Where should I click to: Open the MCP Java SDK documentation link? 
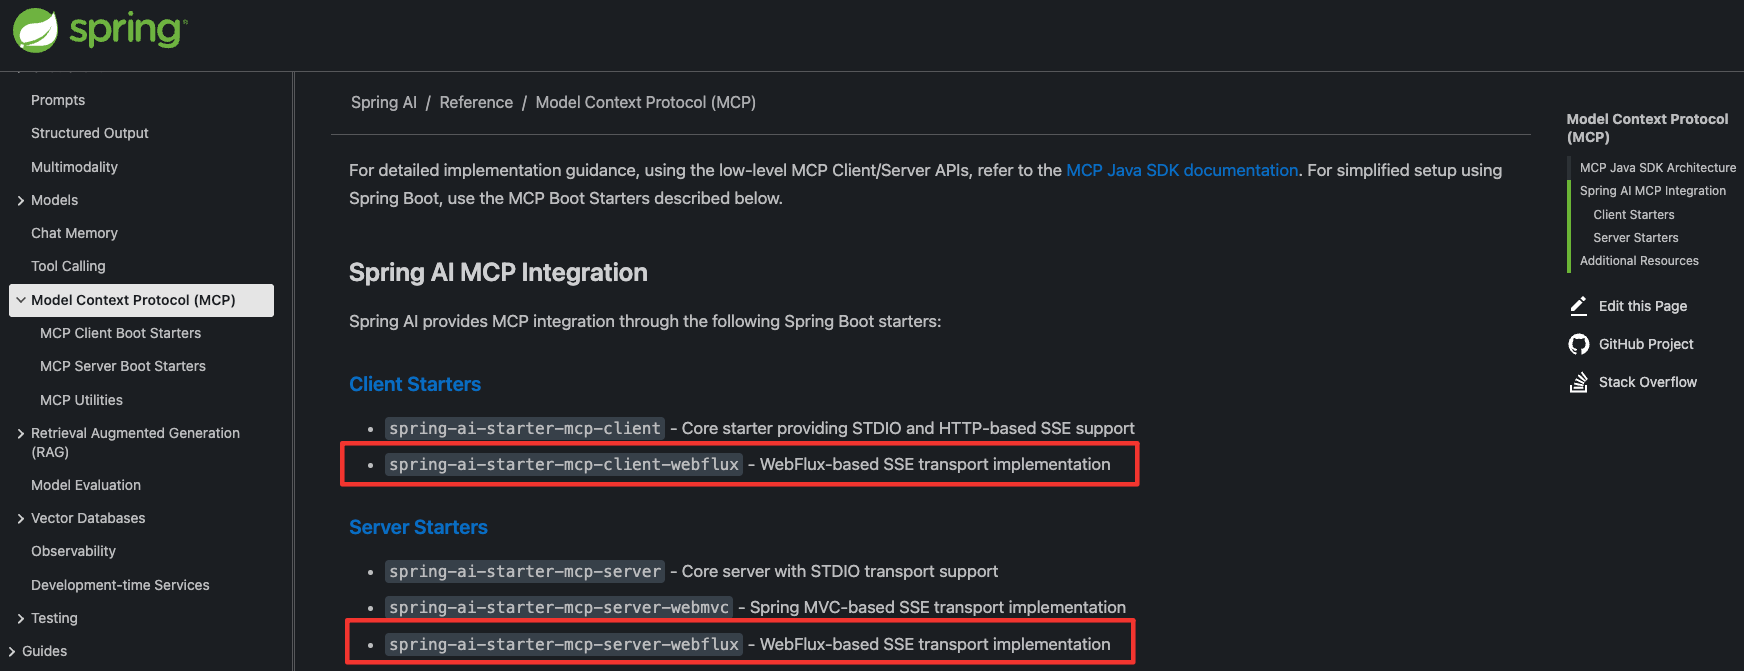click(1182, 170)
